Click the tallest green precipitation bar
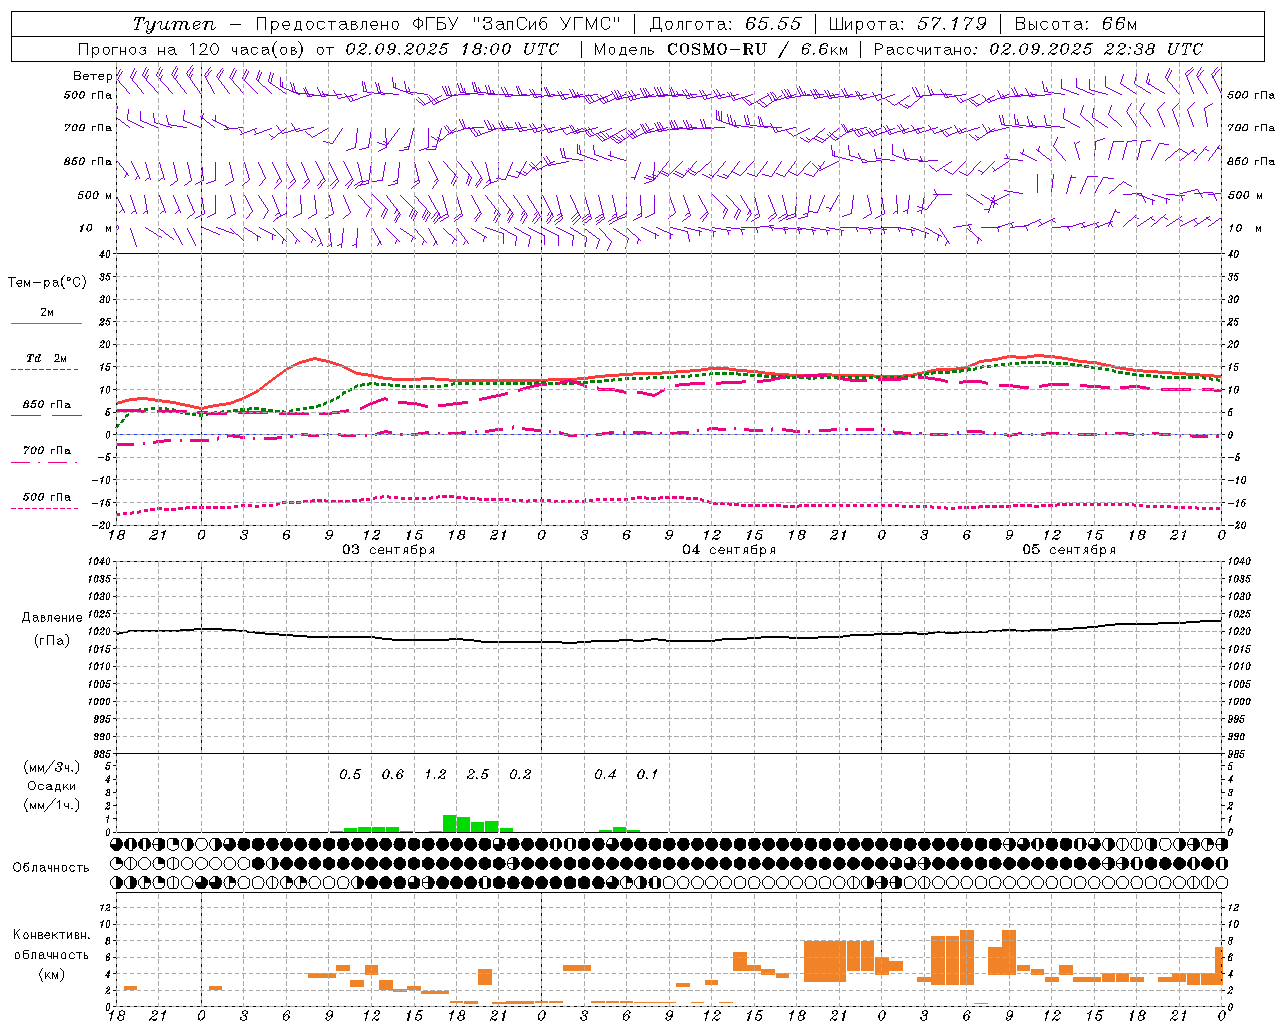1280x1024 pixels. (450, 823)
